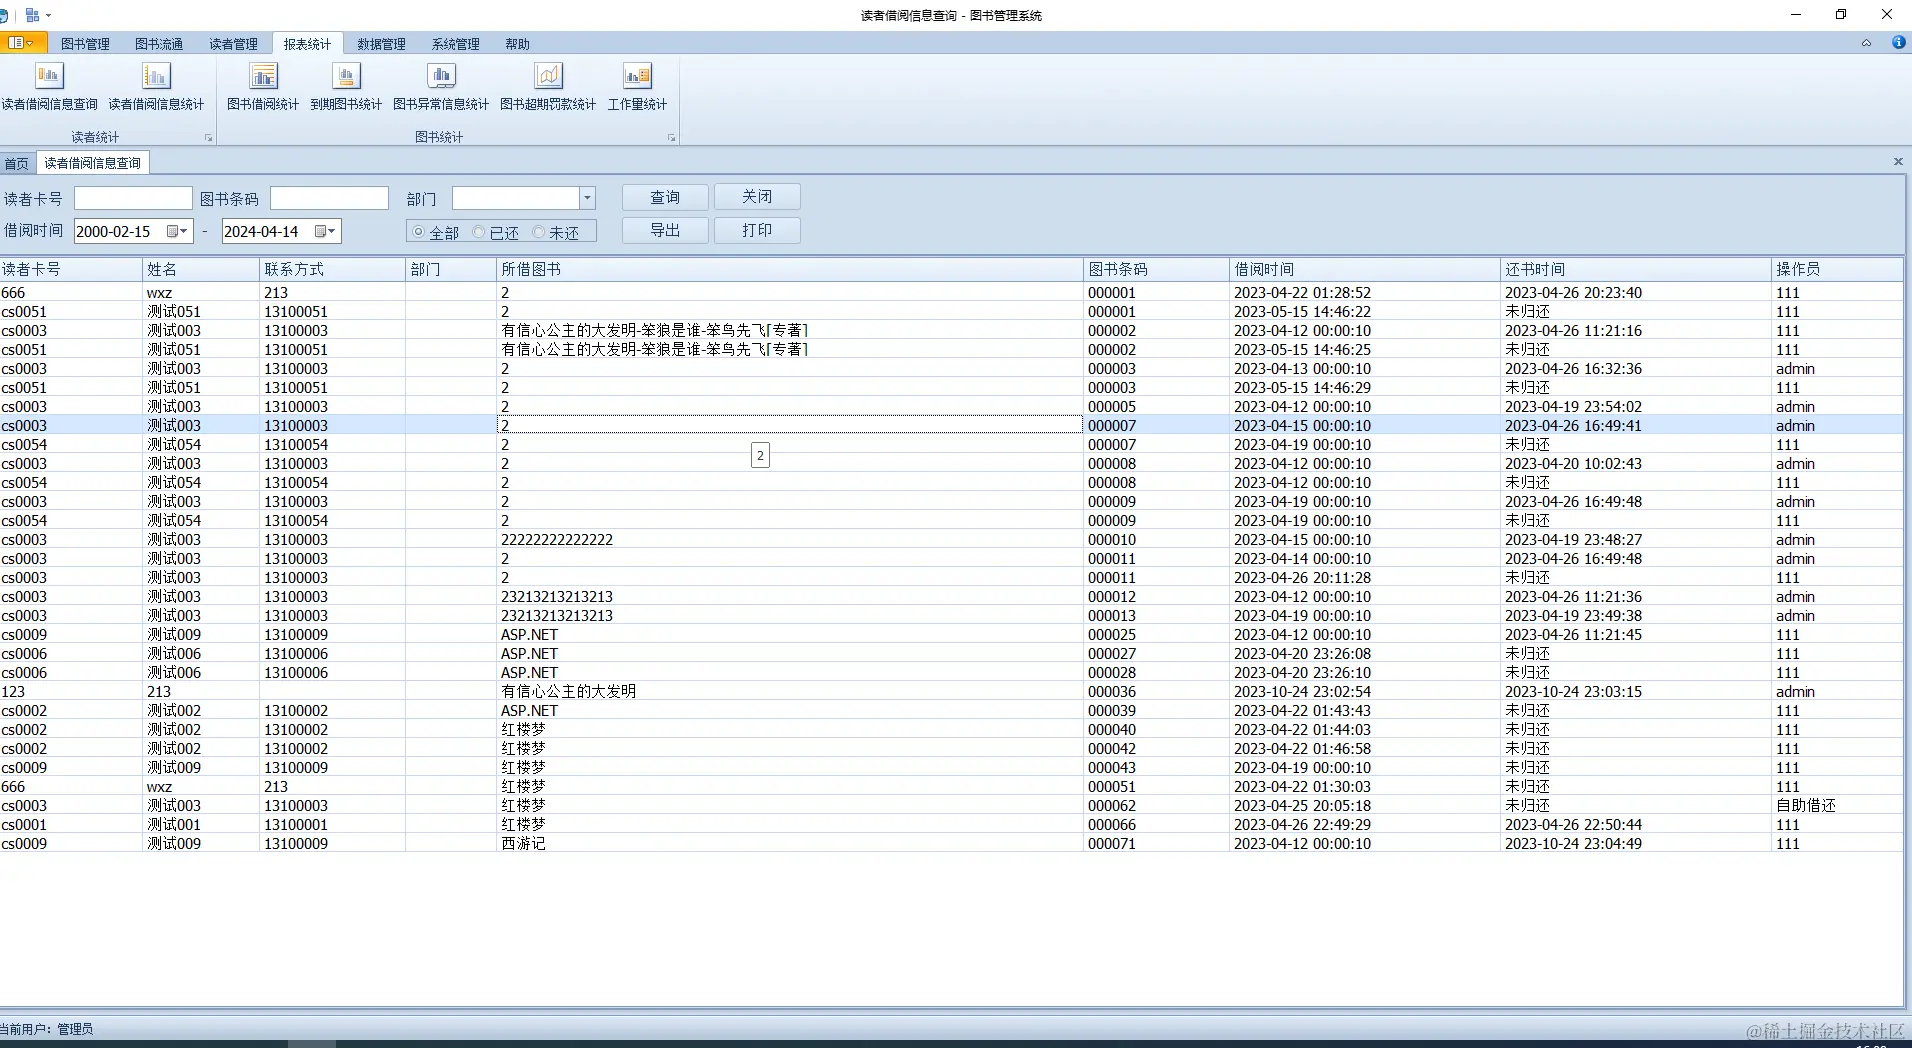Viewport: 1912px width, 1048px height.
Task: Open the orange application menu button
Action: click(x=22, y=43)
